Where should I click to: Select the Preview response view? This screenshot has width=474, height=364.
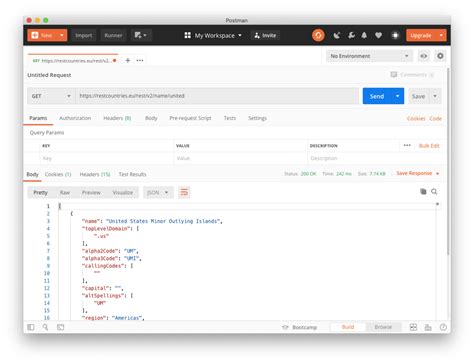coord(91,193)
